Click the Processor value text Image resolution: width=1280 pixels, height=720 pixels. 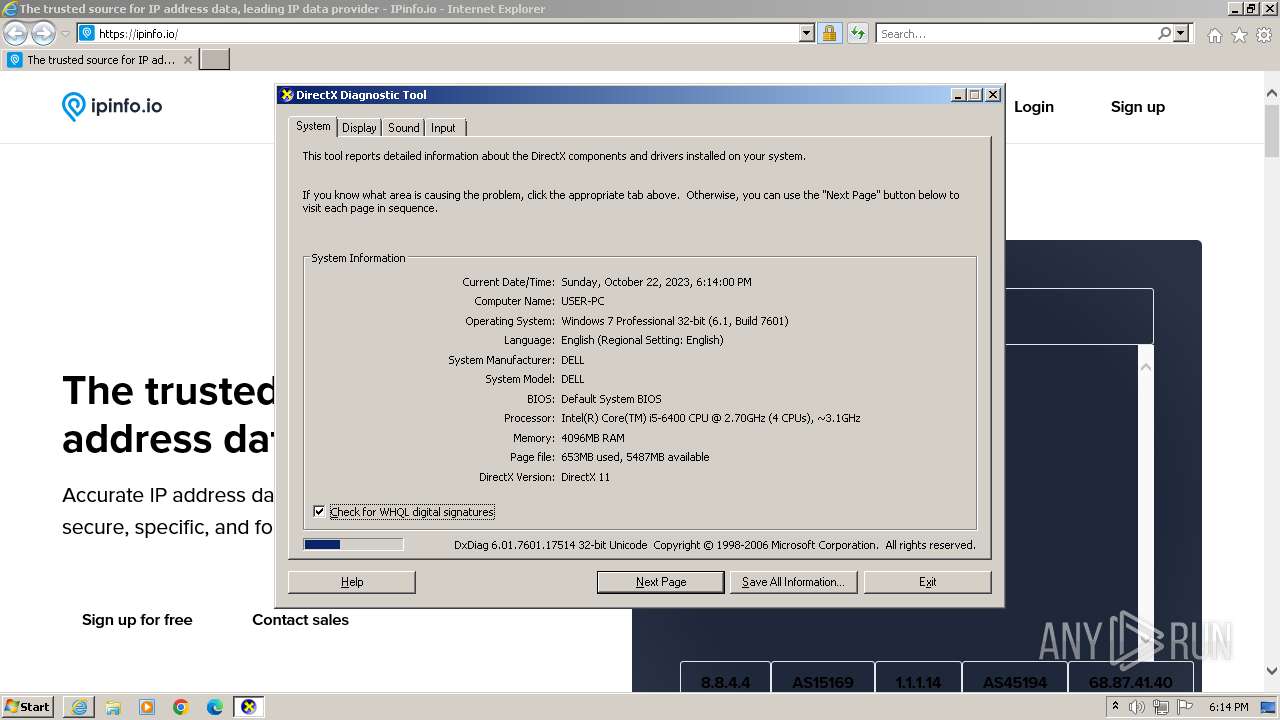click(711, 418)
